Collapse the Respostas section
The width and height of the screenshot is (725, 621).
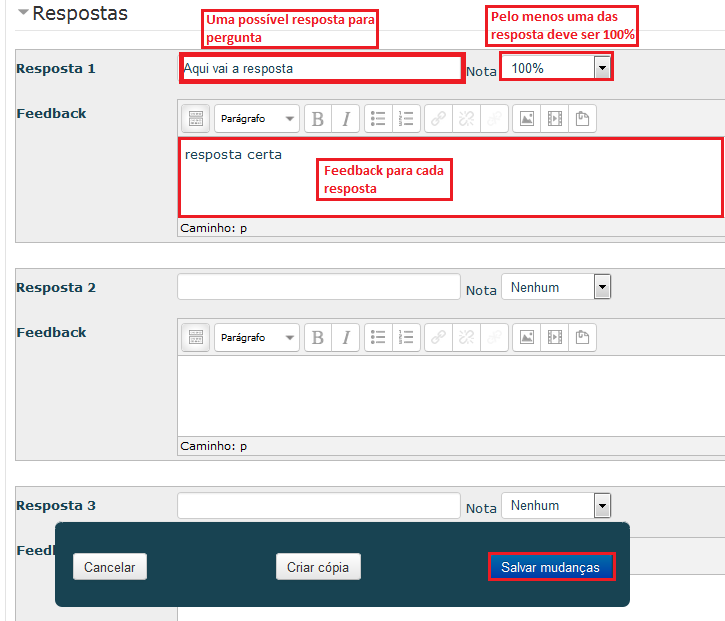[23, 14]
